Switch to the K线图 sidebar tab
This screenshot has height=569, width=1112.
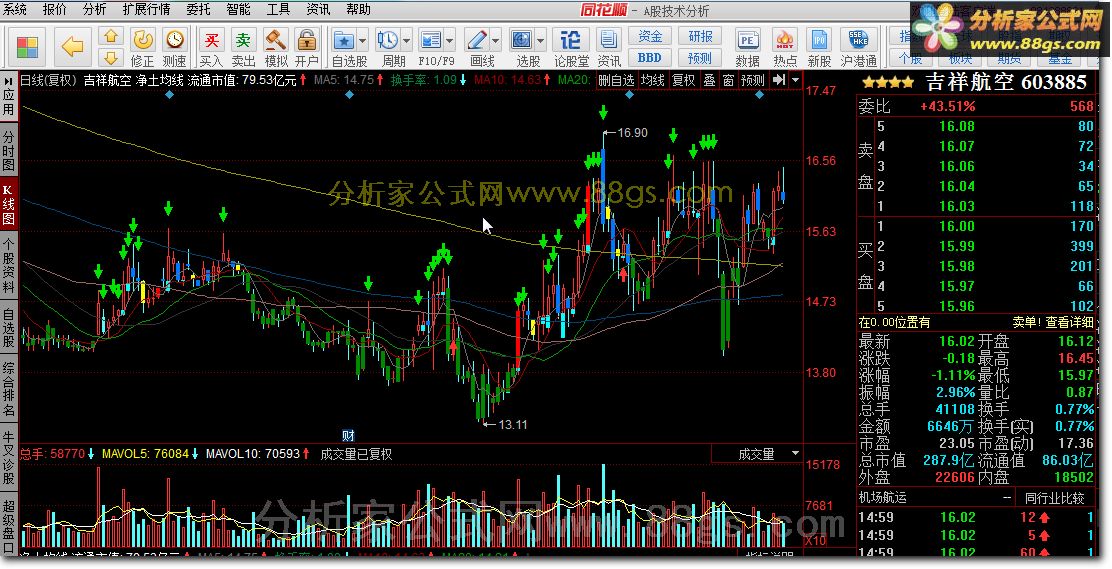pos(9,206)
